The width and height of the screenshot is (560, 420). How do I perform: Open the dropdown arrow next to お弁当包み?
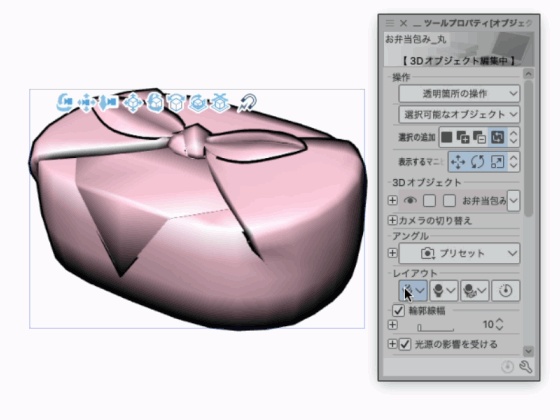(x=514, y=201)
